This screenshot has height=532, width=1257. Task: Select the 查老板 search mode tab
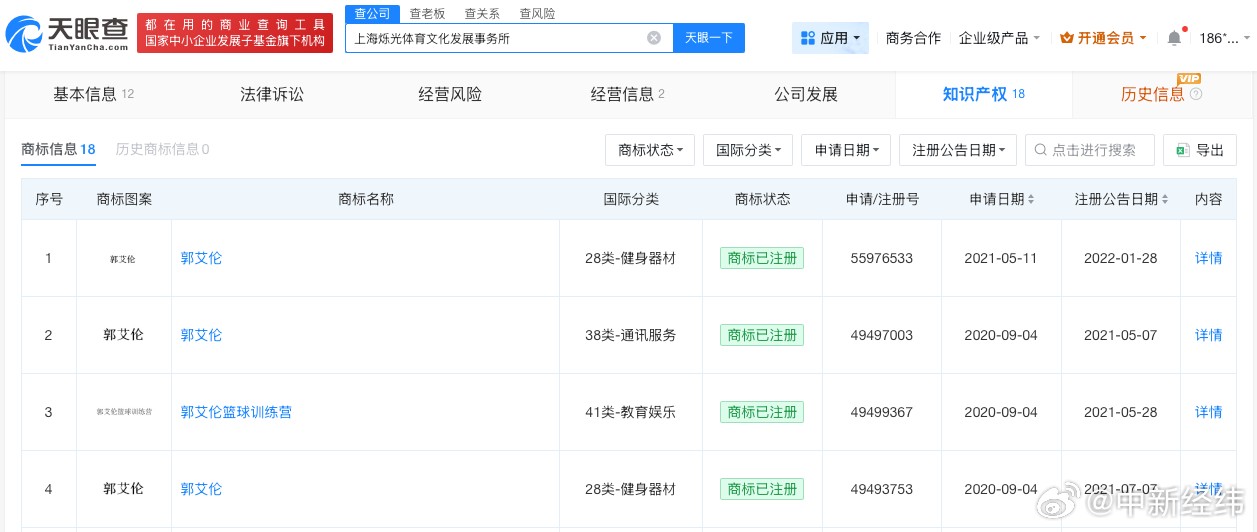427,14
